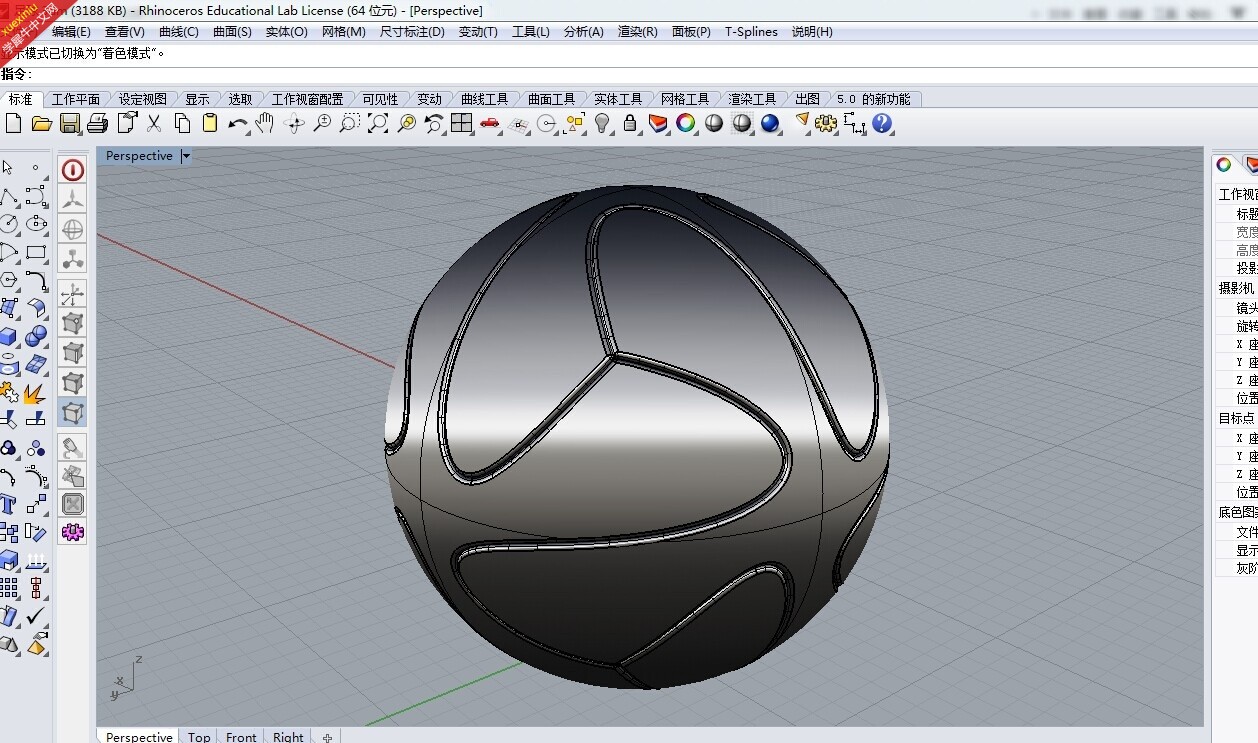Open the 曲面(S) menu
This screenshot has height=743, width=1258.
point(232,31)
